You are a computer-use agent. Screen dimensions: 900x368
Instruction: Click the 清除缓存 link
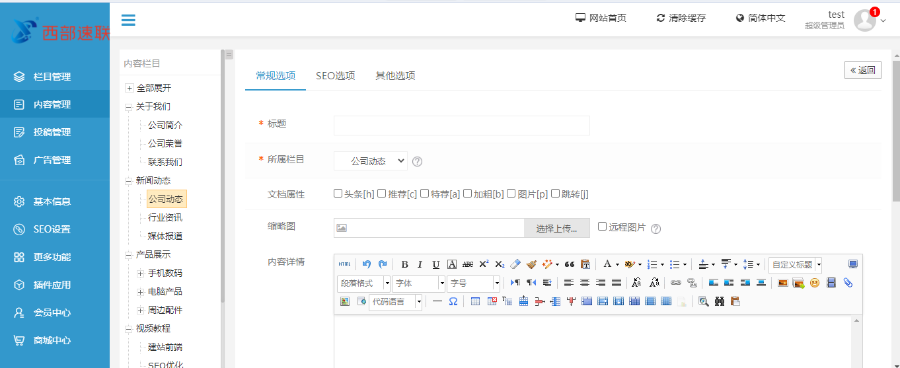[x=681, y=18]
